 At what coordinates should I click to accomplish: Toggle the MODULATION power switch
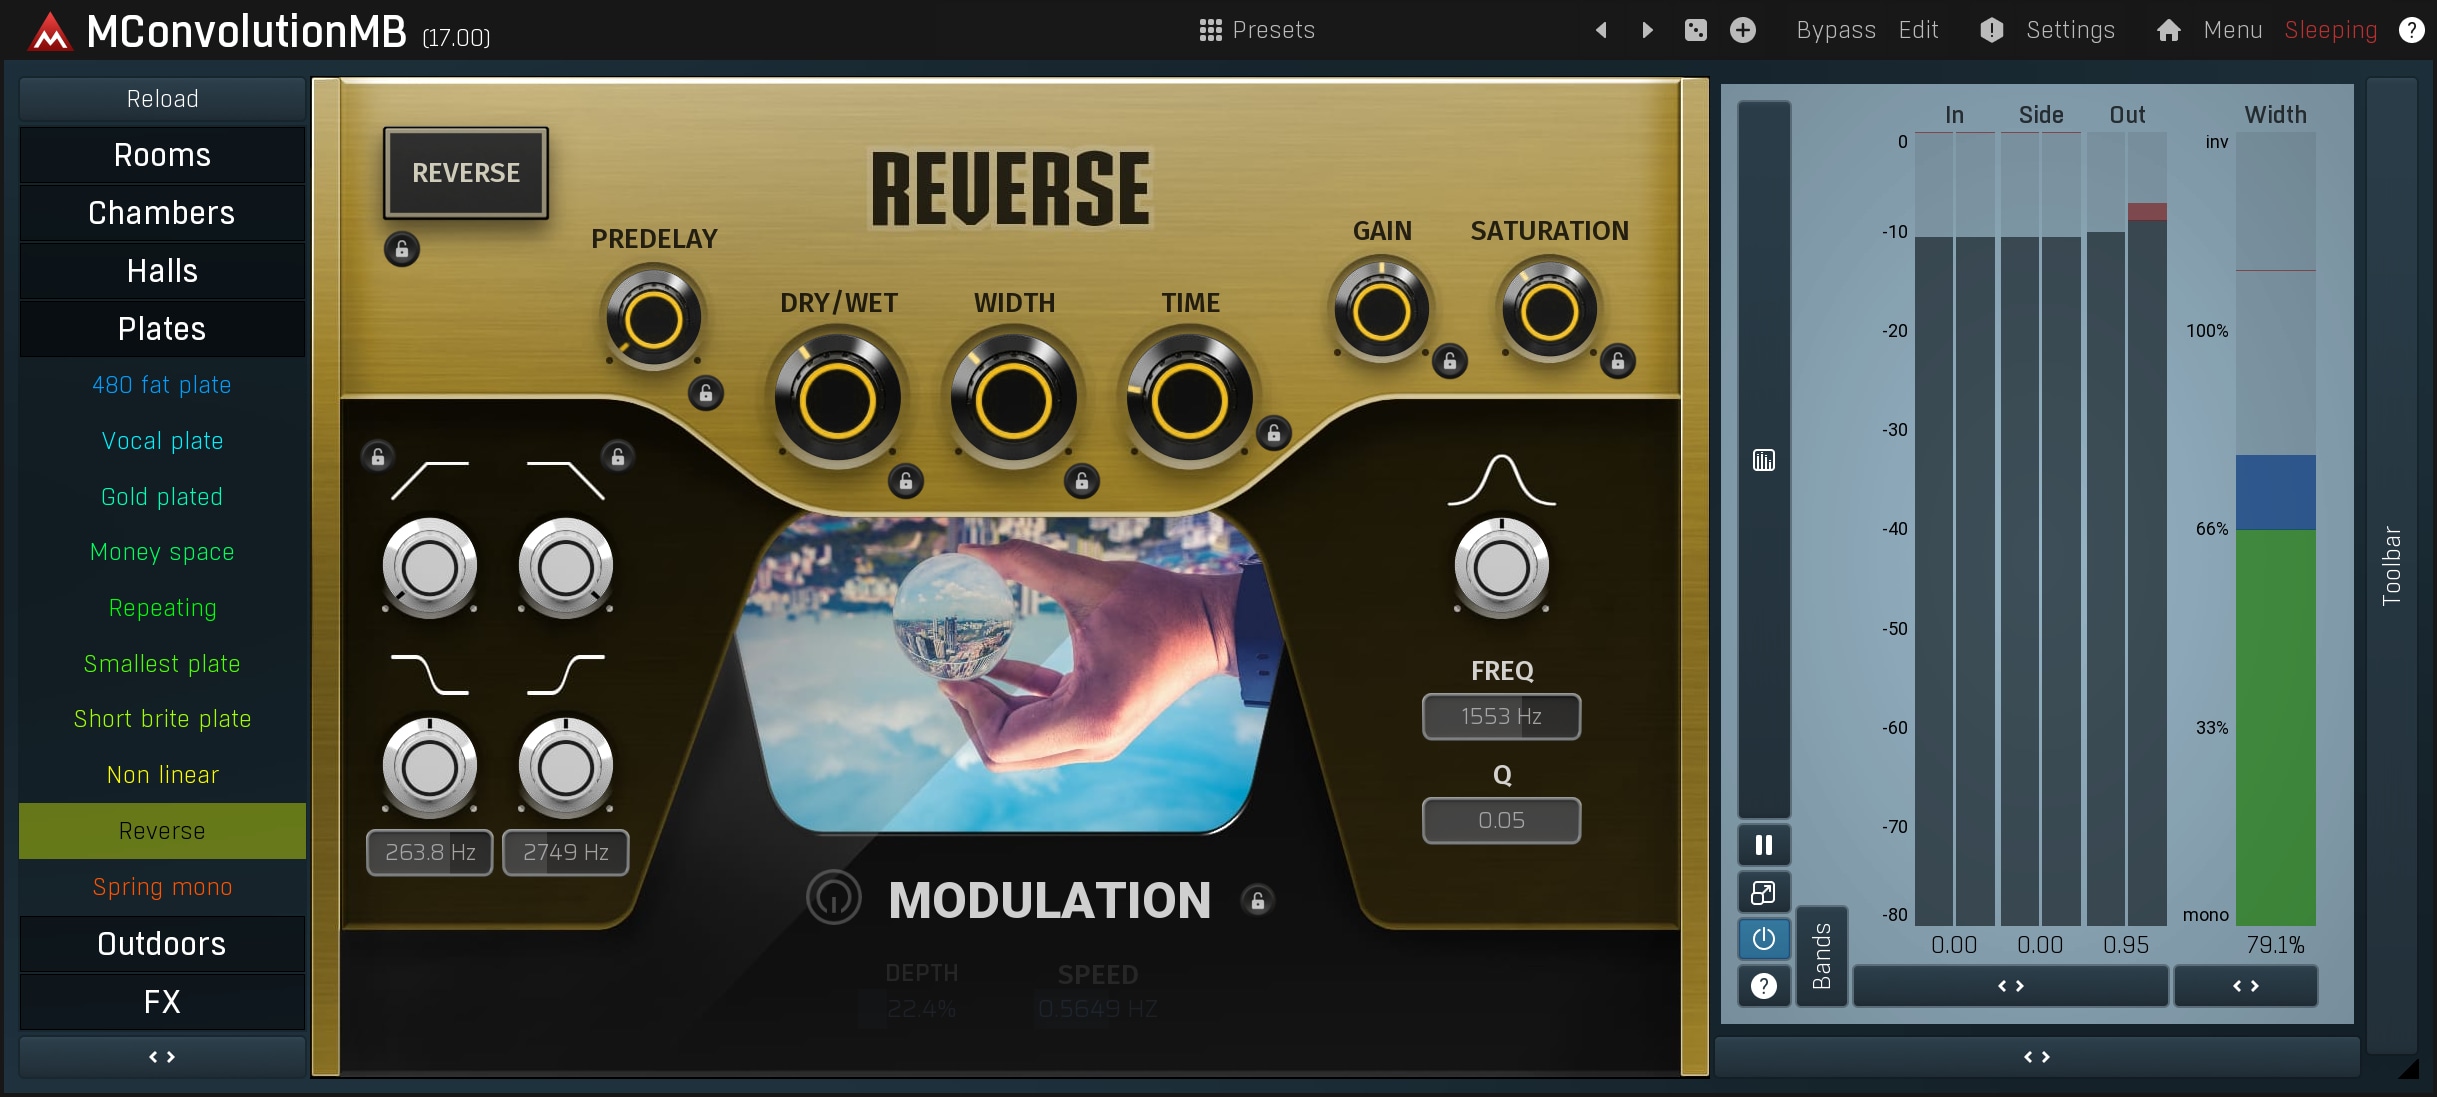[x=834, y=898]
